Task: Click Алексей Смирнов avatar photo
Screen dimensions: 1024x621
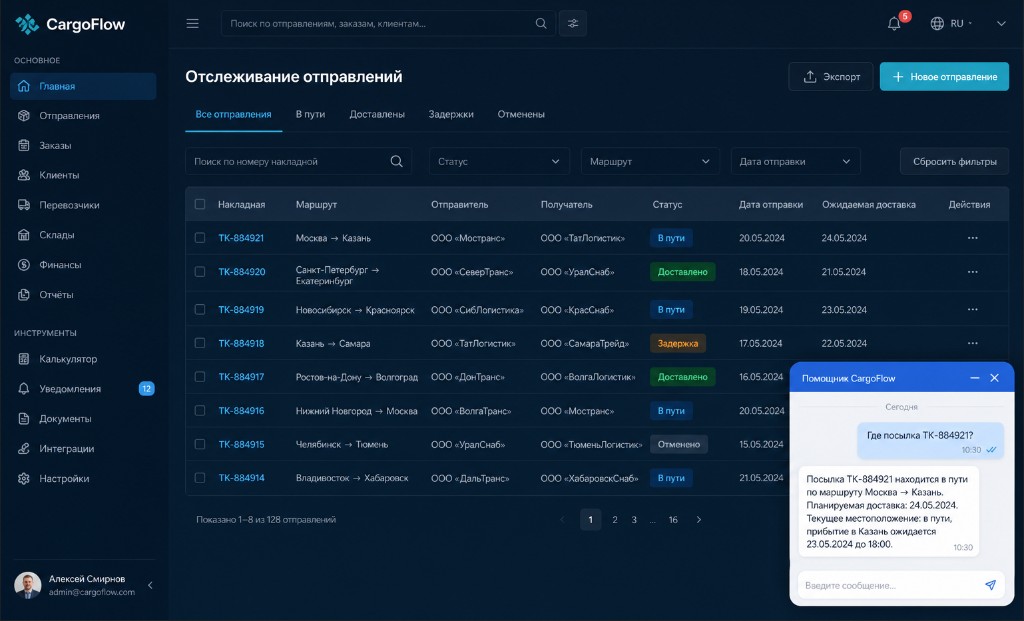Action: tap(28, 585)
